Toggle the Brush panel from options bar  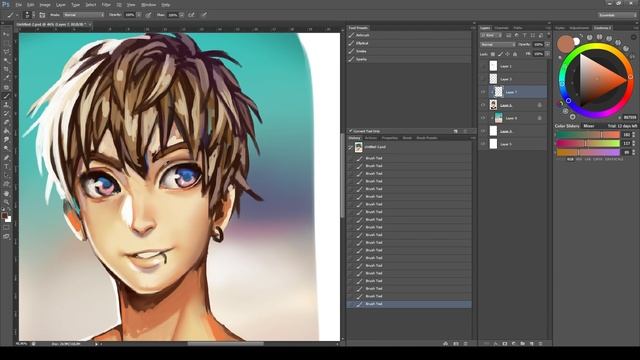[42, 15]
